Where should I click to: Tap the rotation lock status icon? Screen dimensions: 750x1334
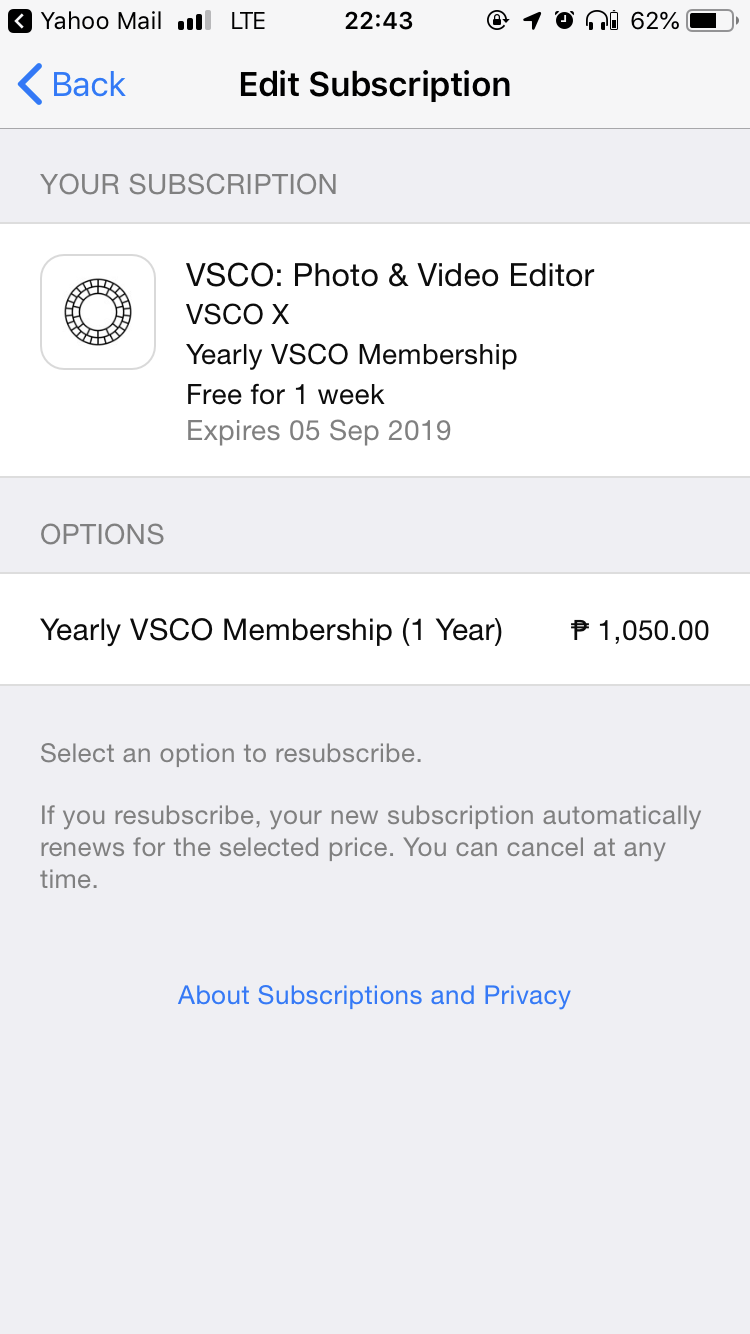tap(497, 21)
